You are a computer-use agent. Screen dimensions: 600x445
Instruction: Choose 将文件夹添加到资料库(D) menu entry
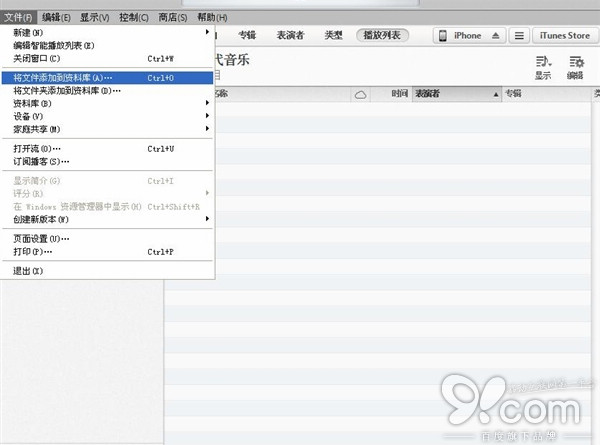coord(107,91)
